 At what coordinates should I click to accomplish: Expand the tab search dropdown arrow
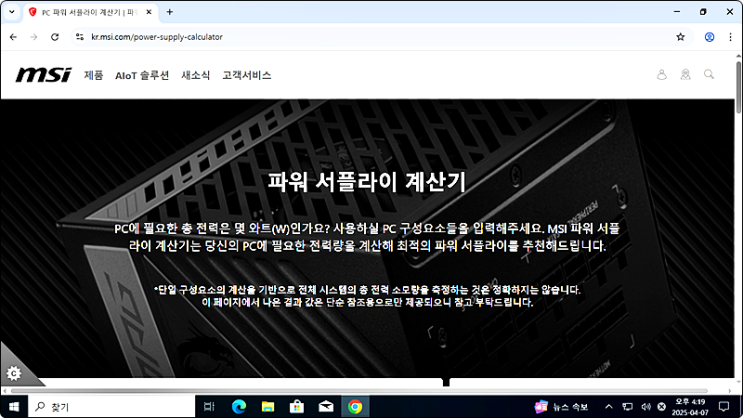coord(12,12)
